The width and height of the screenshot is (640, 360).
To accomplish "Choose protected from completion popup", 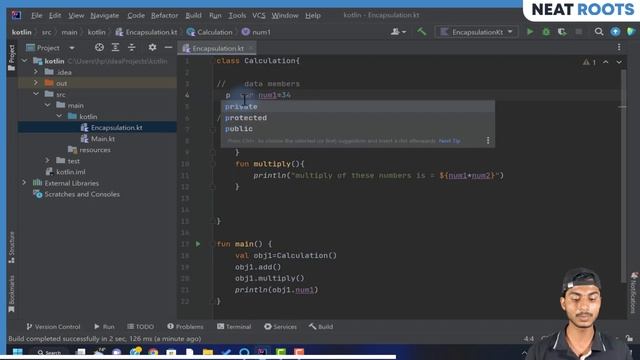I will click(358, 118).
